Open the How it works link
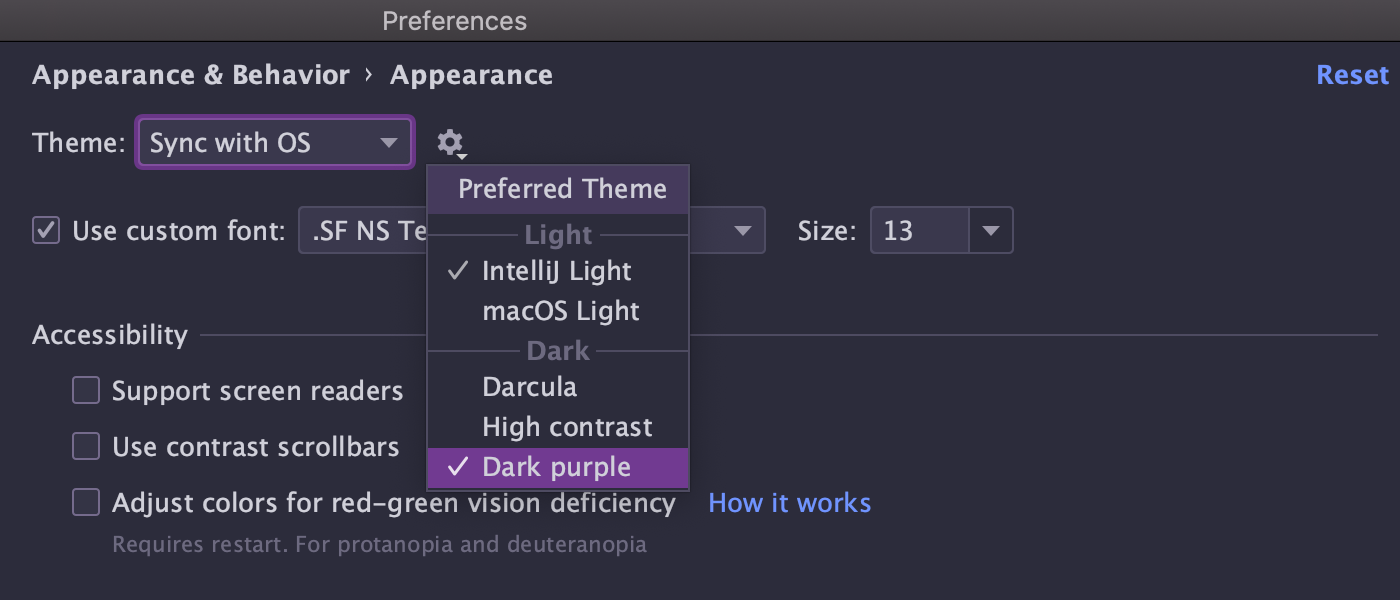The width and height of the screenshot is (1400, 600). [789, 502]
